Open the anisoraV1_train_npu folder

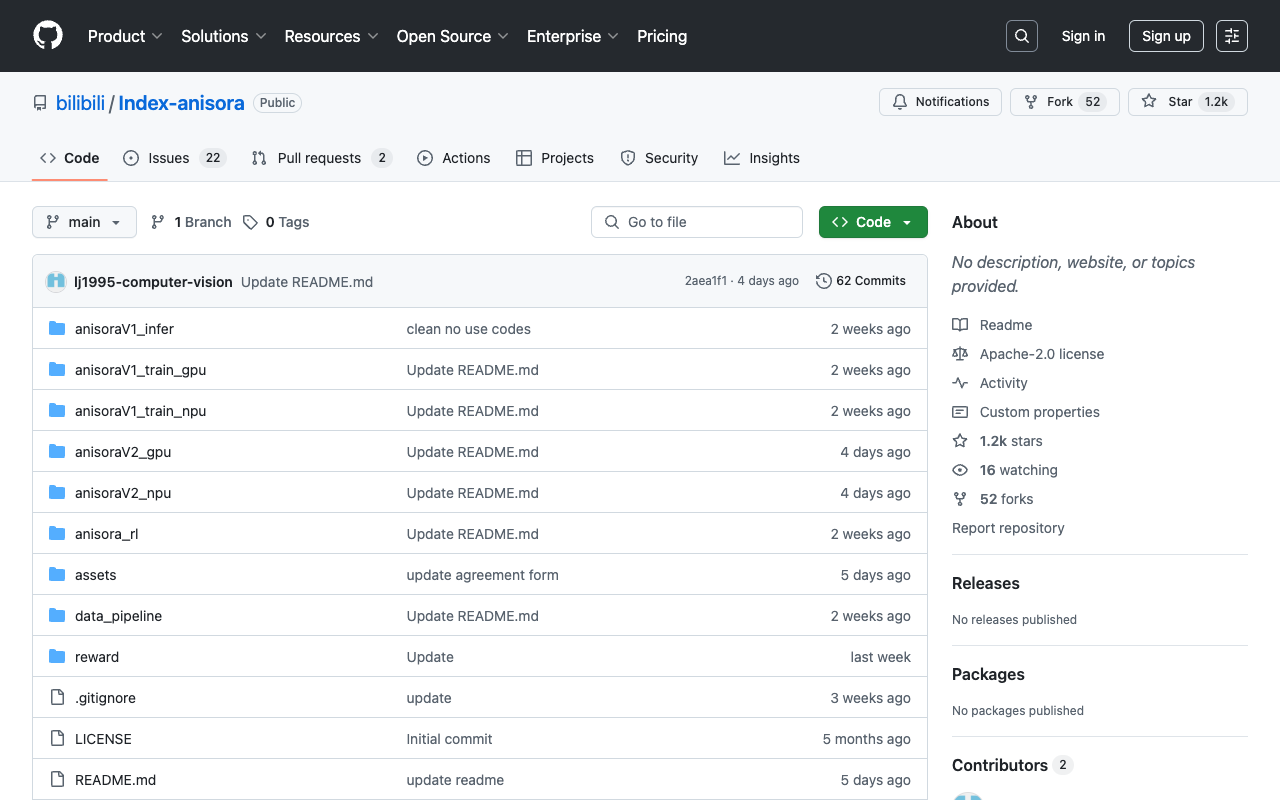[140, 411]
